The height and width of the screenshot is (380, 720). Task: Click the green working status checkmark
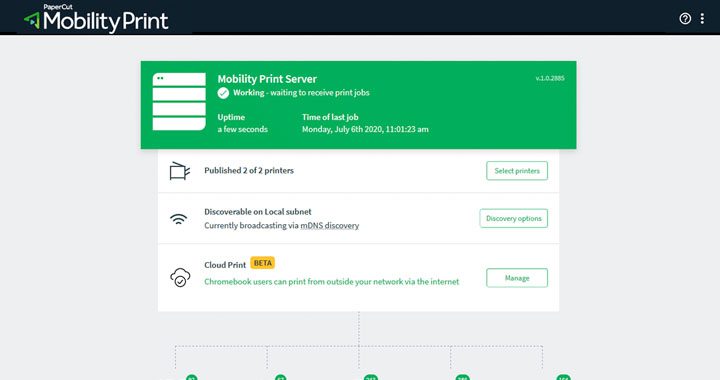(x=223, y=93)
